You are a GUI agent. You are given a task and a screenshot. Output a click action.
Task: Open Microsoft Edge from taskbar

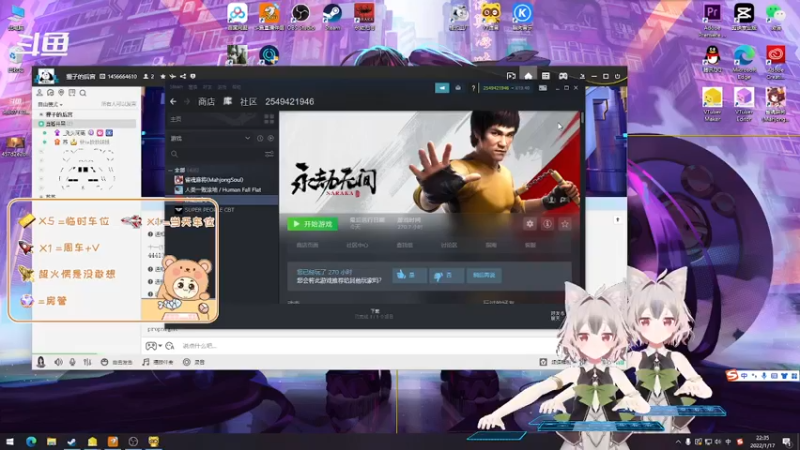click(31, 441)
